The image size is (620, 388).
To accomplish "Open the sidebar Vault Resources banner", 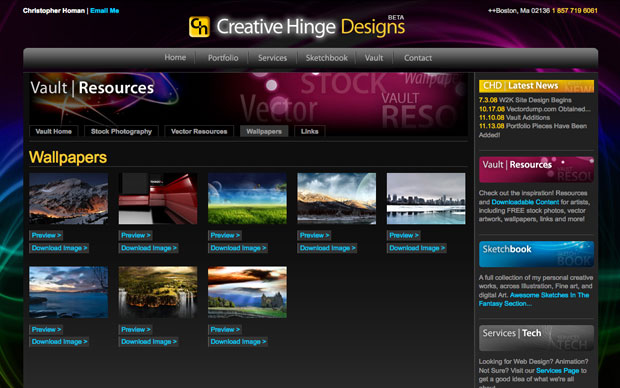I will [536, 170].
